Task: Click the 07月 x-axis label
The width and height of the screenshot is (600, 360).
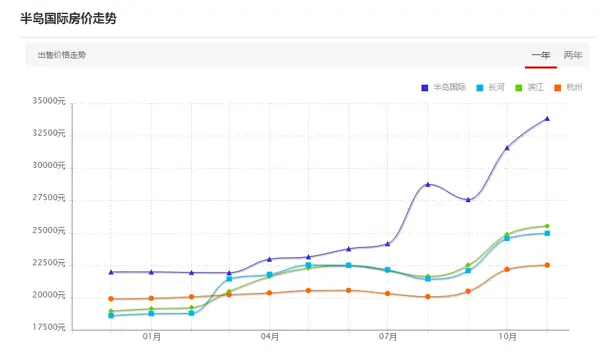Action: (388, 337)
